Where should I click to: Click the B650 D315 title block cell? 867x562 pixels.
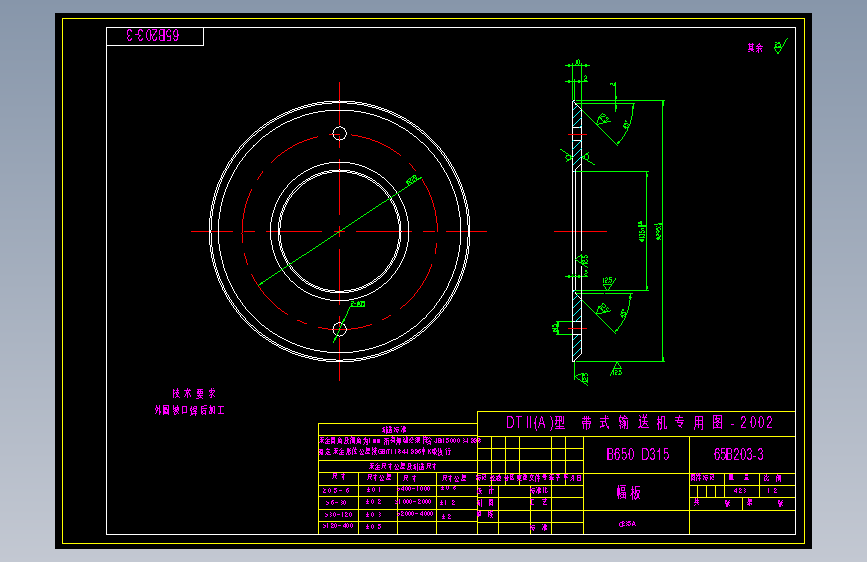tap(638, 455)
